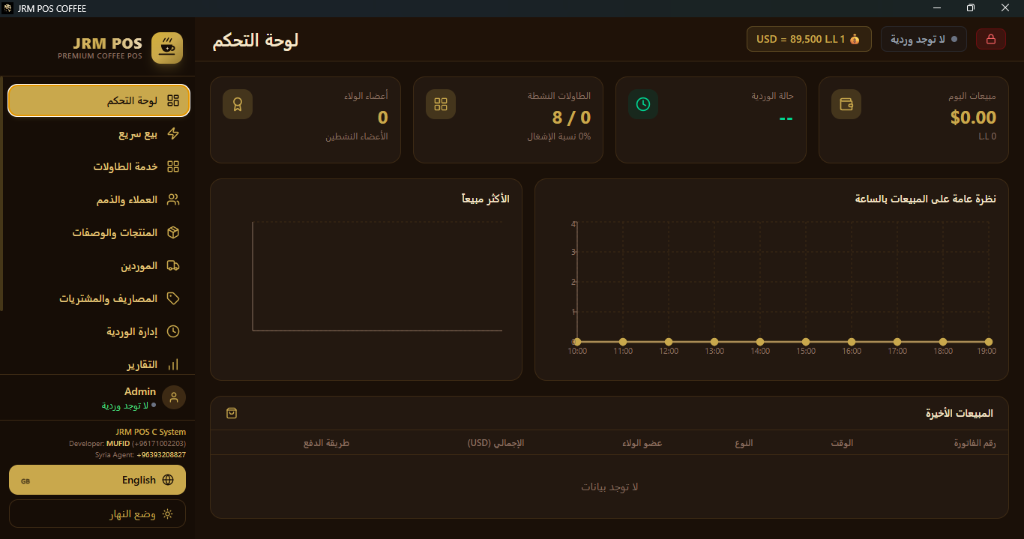This screenshot has width=1024, height=539.
Task: Click the reports bar chart icon
Action: [173, 365]
